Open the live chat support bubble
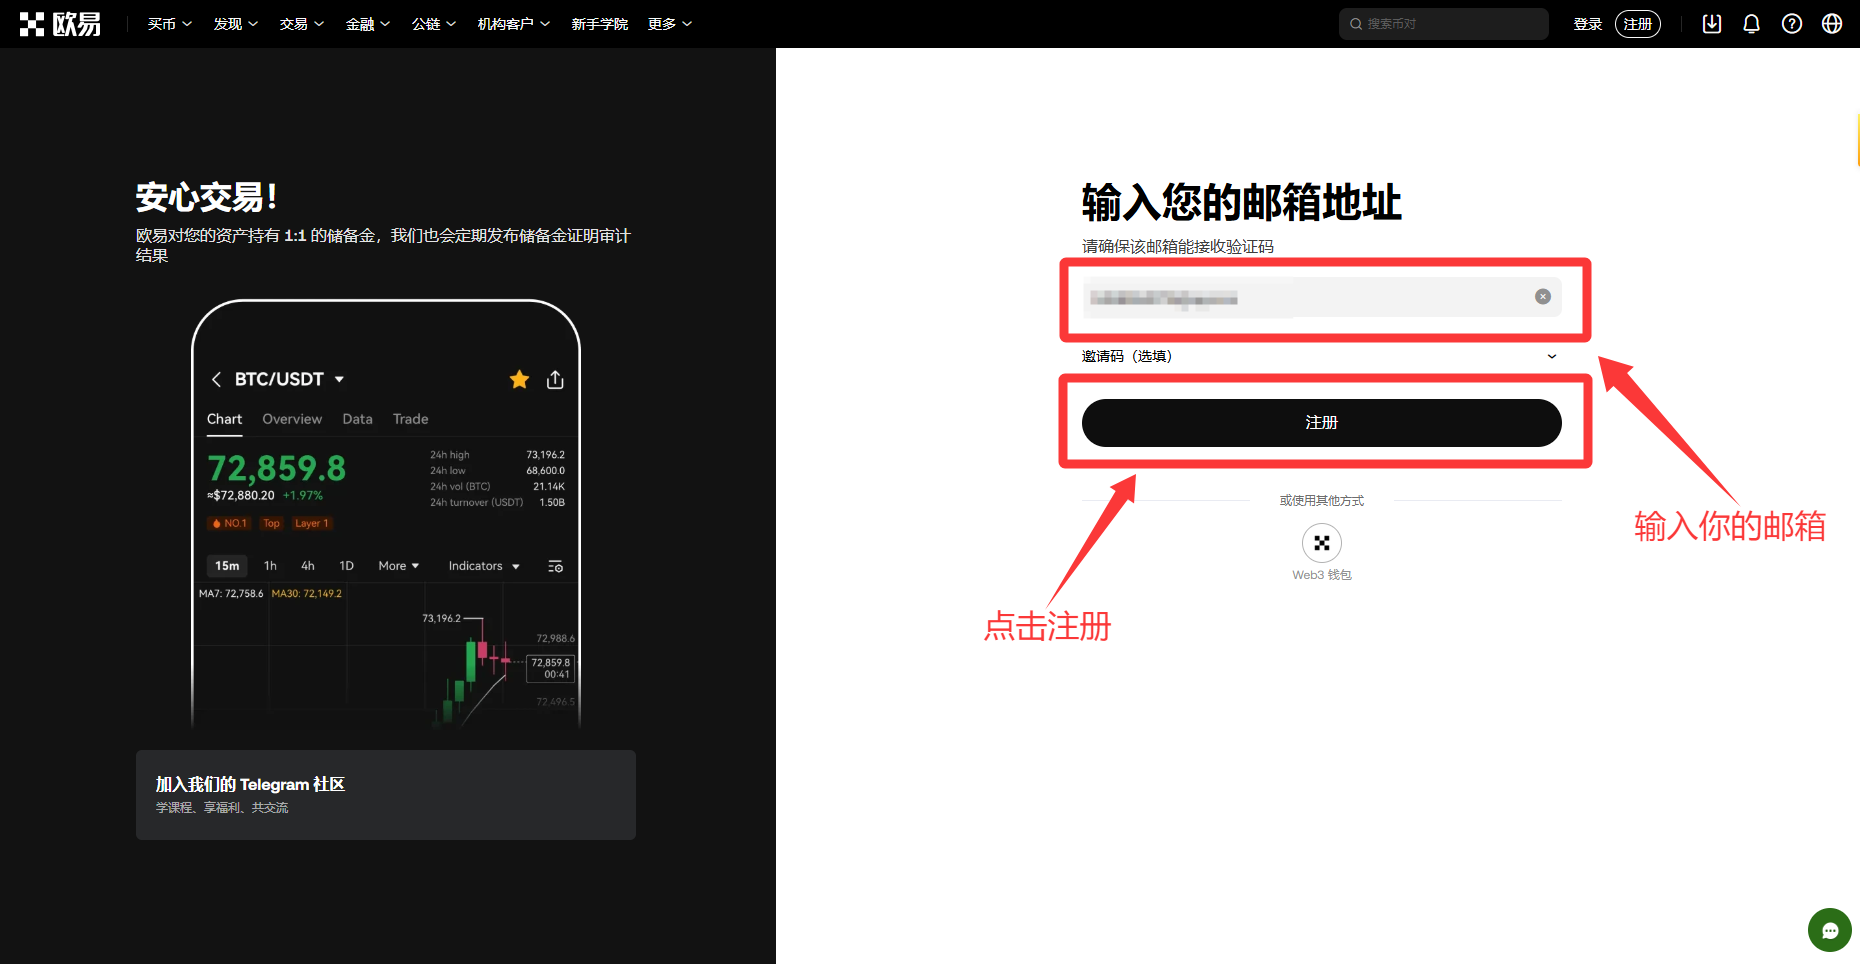 (1829, 930)
